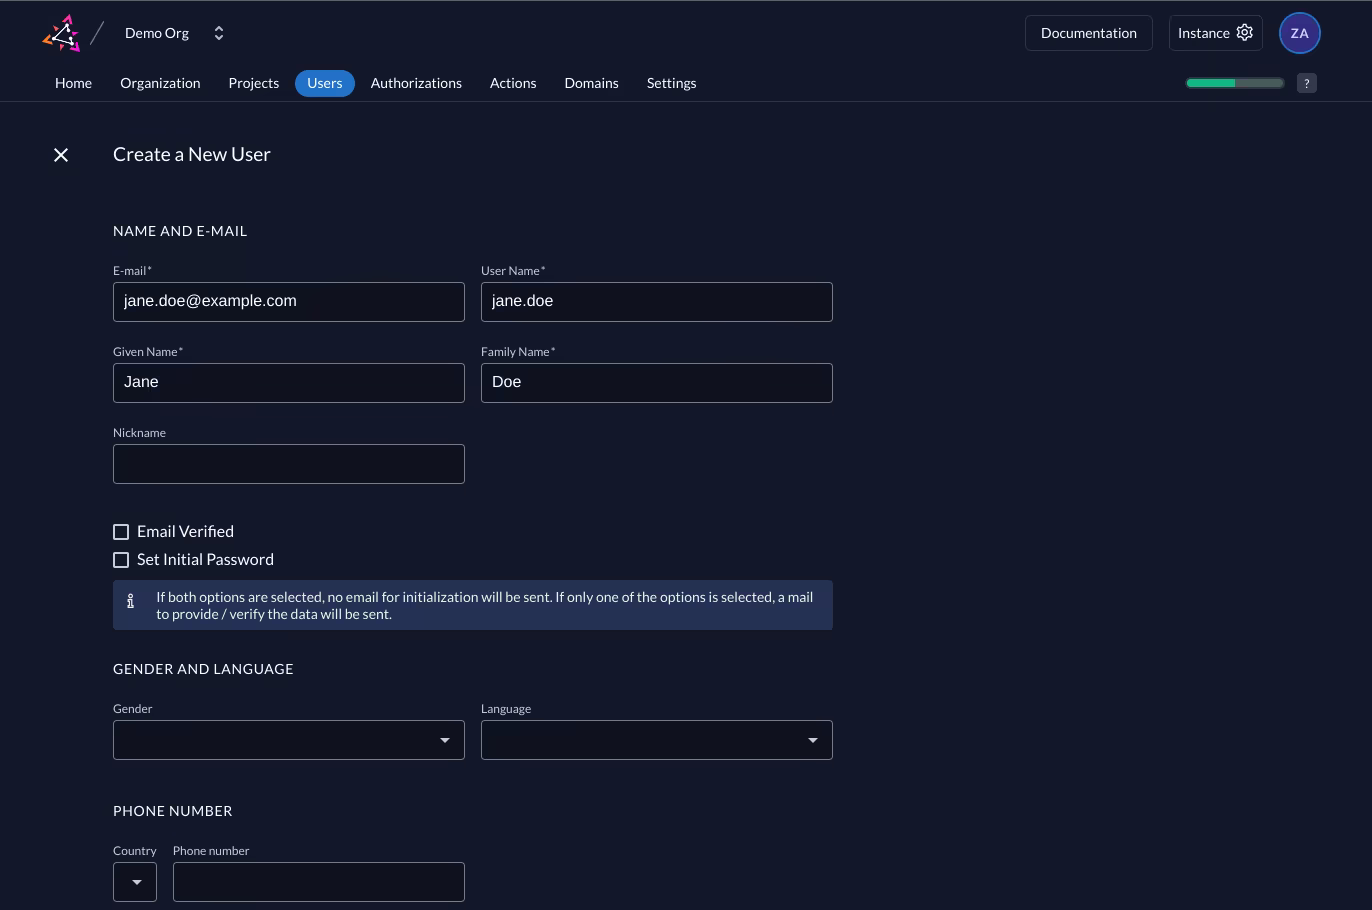Viewport: 1372px width, 910px height.
Task: Click the info icon in the notice banner
Action: click(131, 601)
